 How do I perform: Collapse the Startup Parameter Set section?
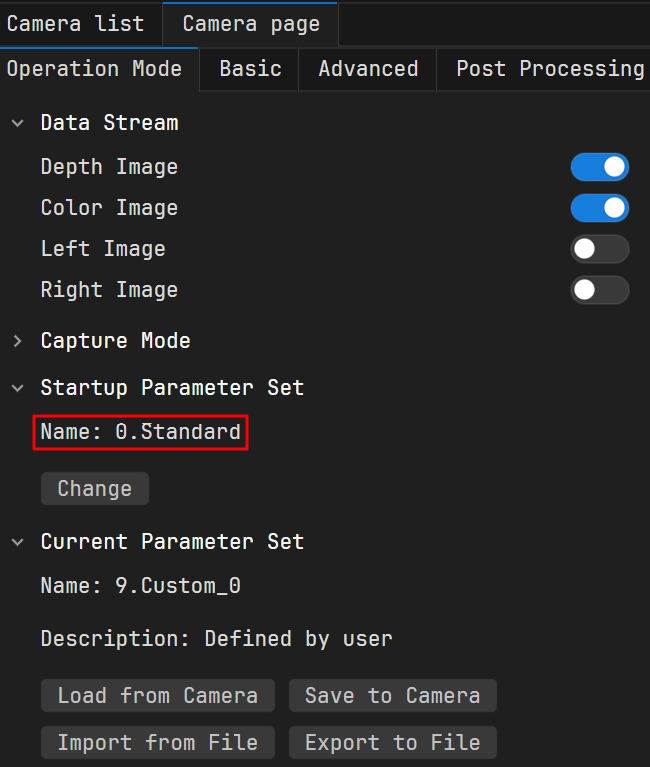point(18,388)
